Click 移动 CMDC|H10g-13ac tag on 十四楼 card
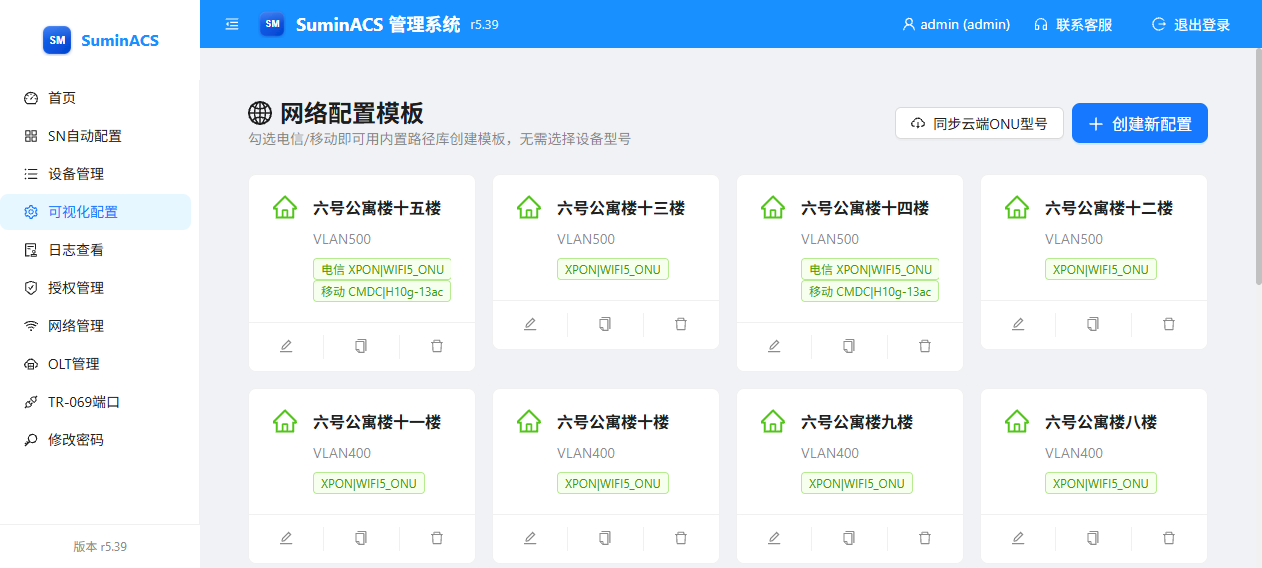Image resolution: width=1262 pixels, height=568 pixels. click(x=870, y=291)
